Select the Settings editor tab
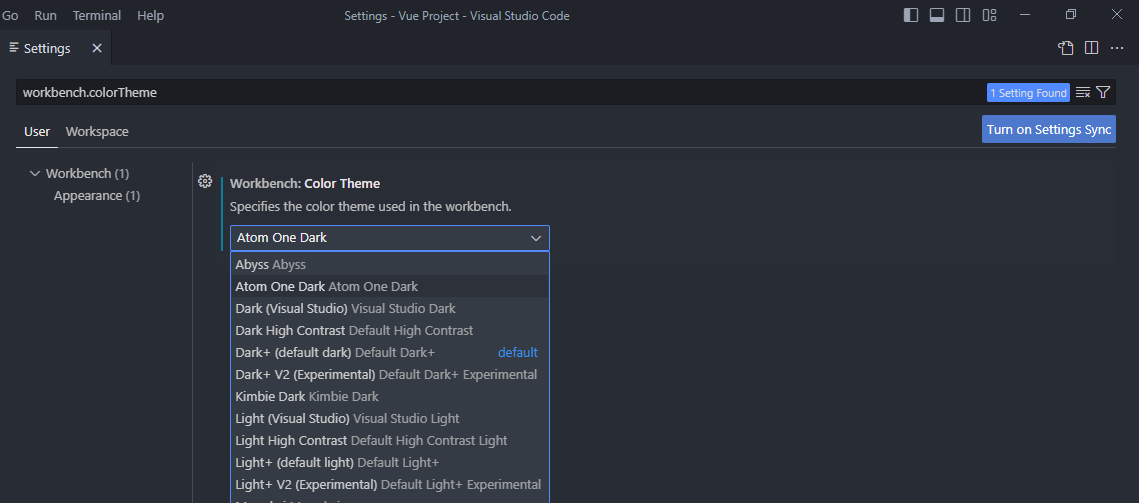 tap(55, 48)
